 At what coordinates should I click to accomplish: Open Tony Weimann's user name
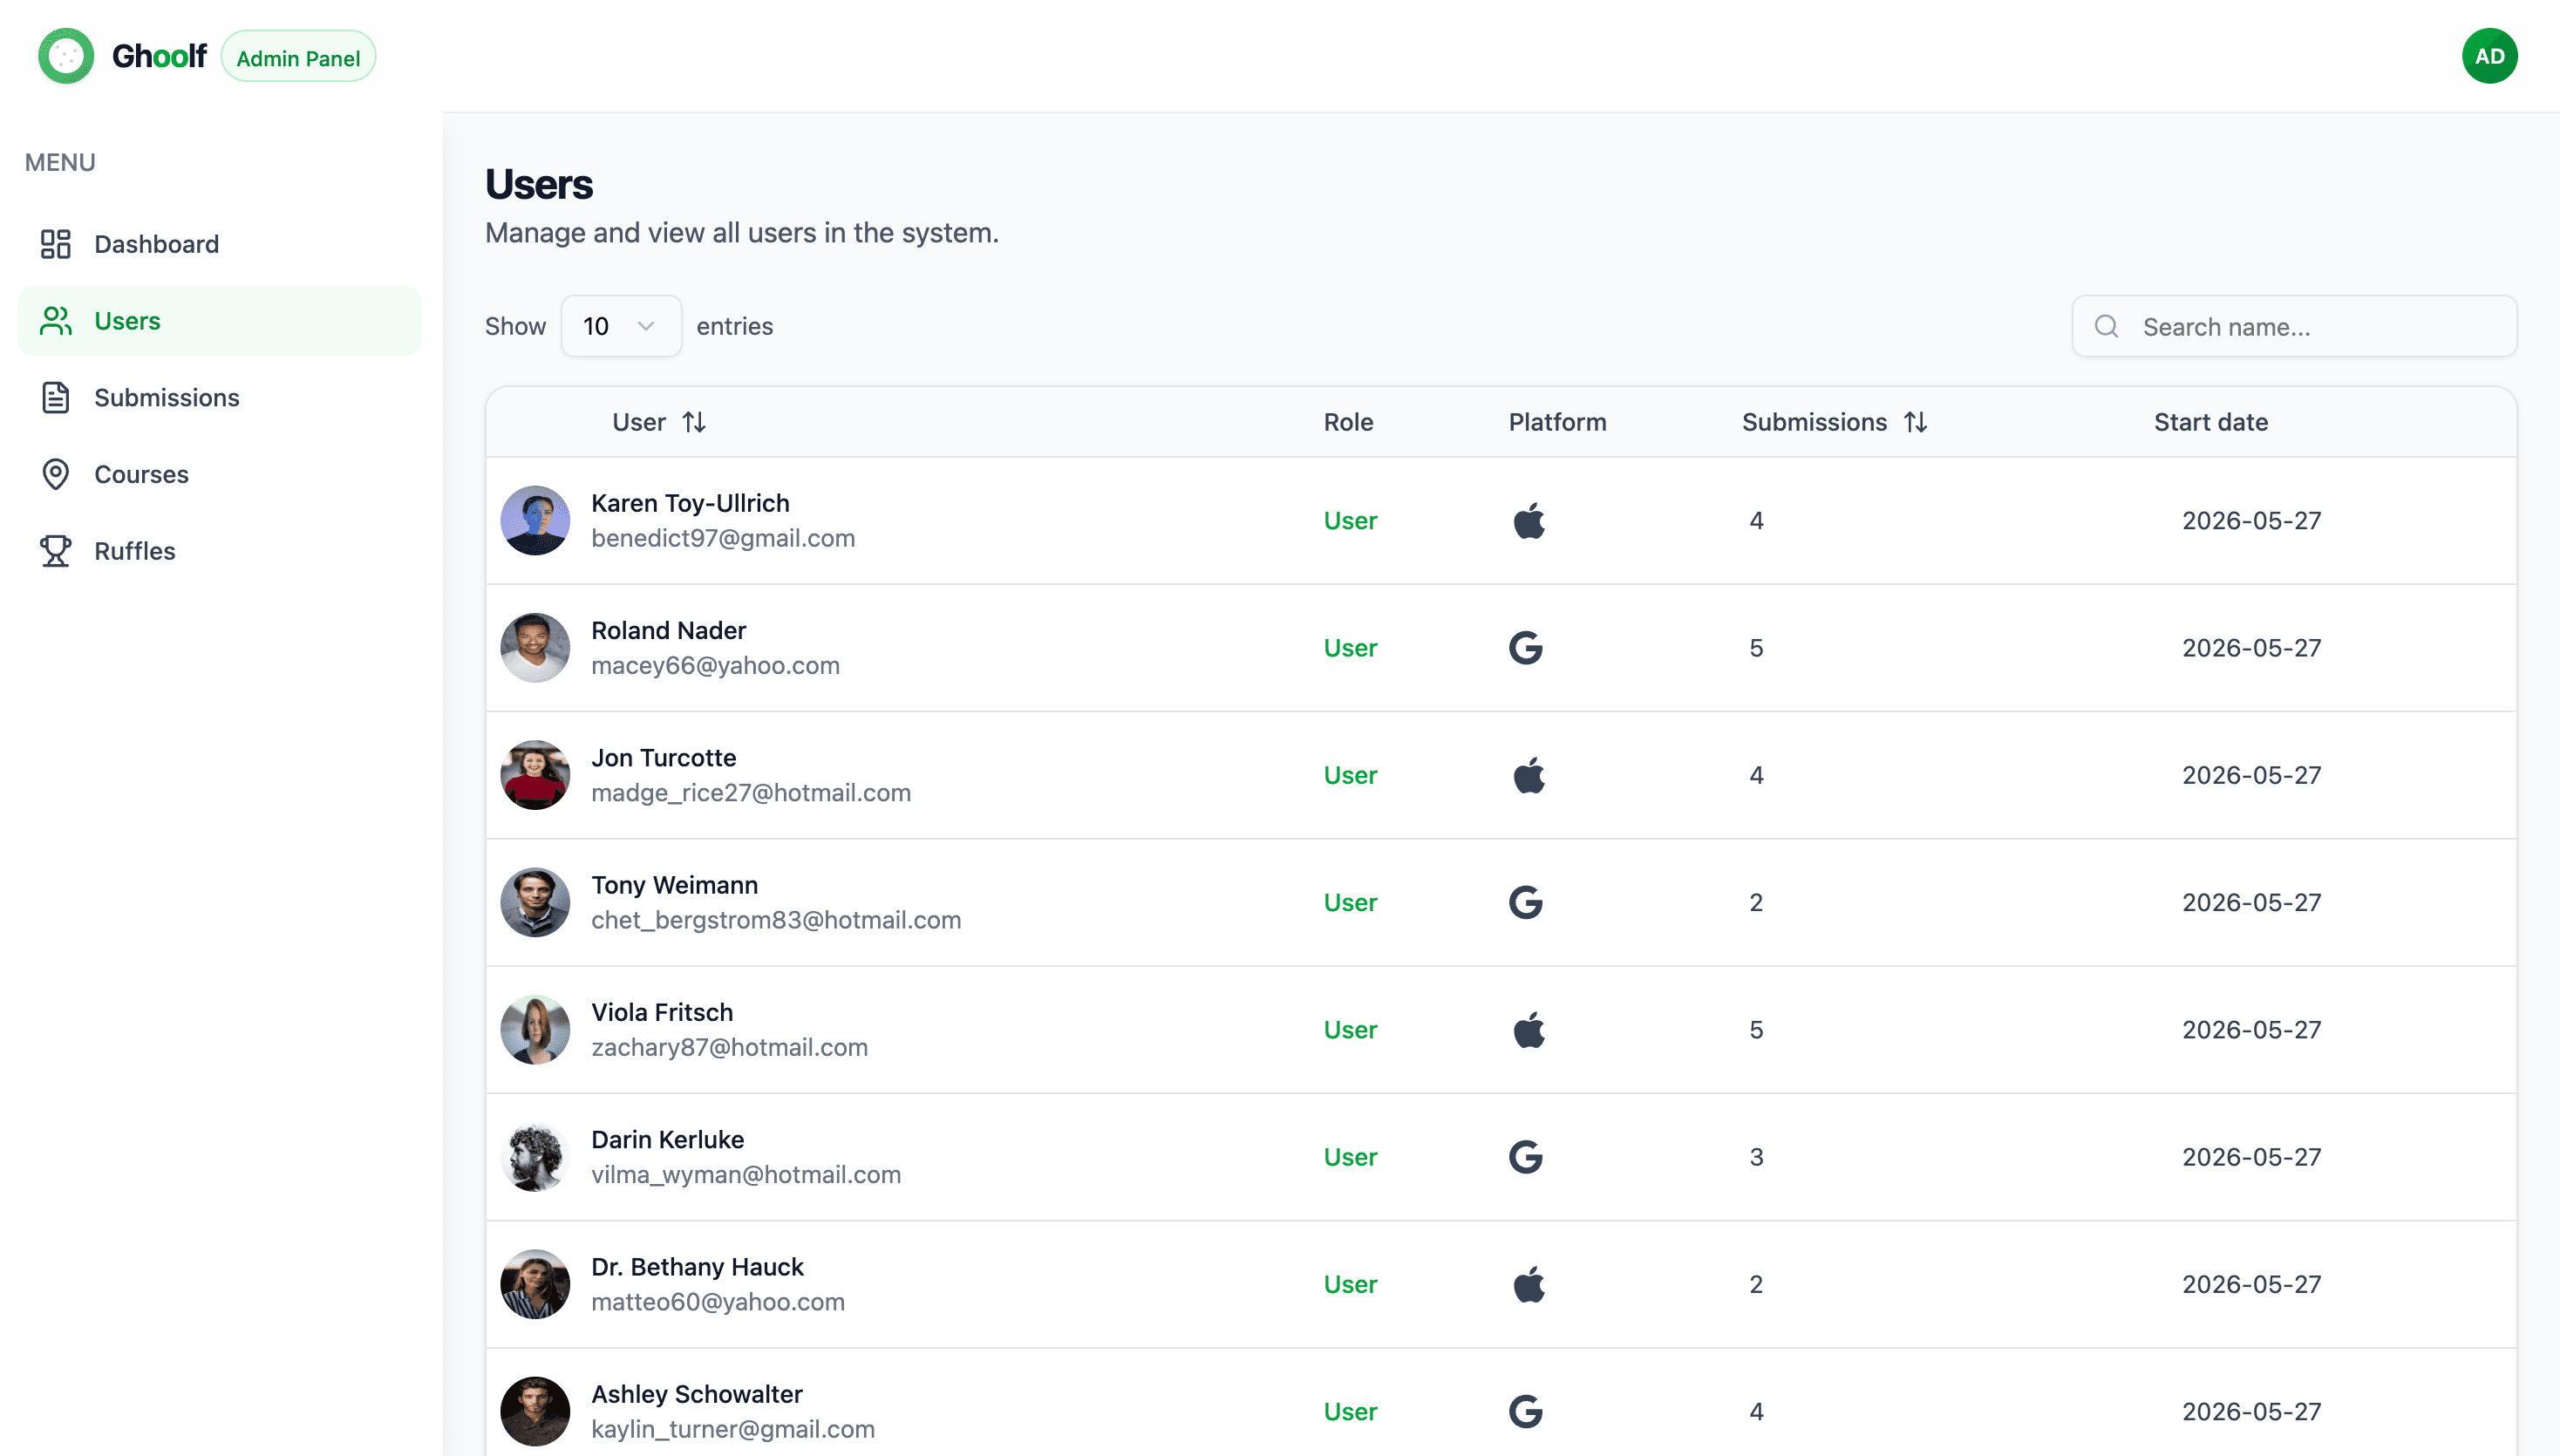pyautogui.click(x=675, y=885)
